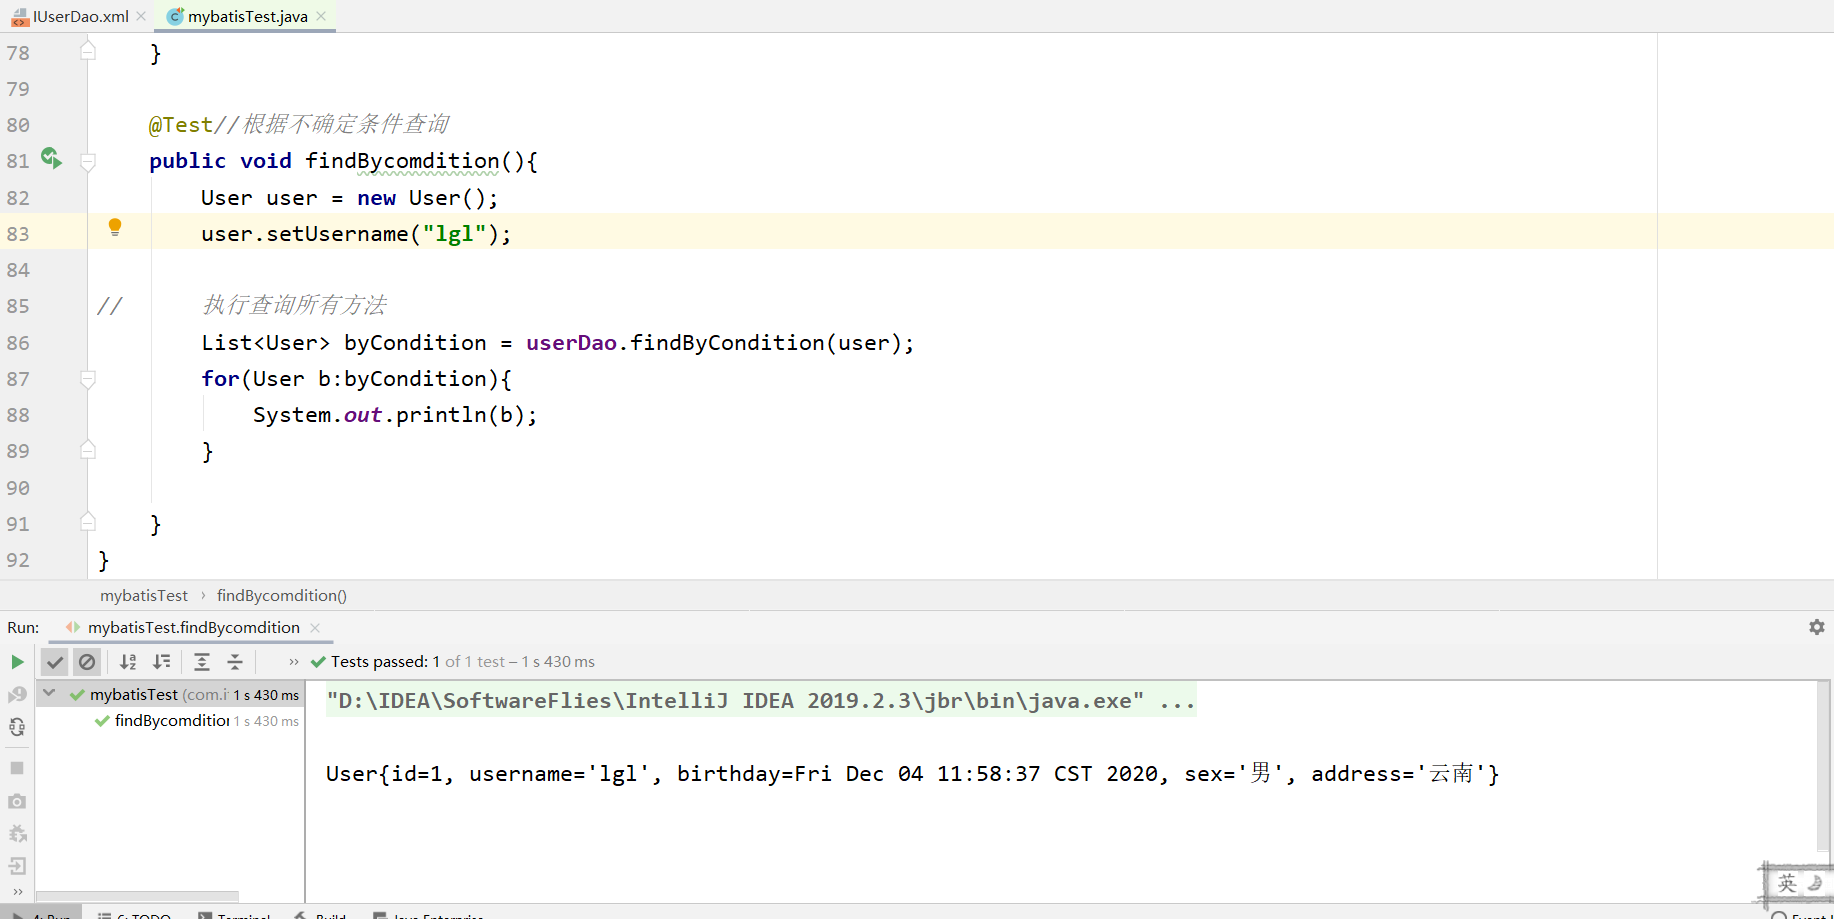
Task: Click the findBycomdition method name in code
Action: pos(402,161)
